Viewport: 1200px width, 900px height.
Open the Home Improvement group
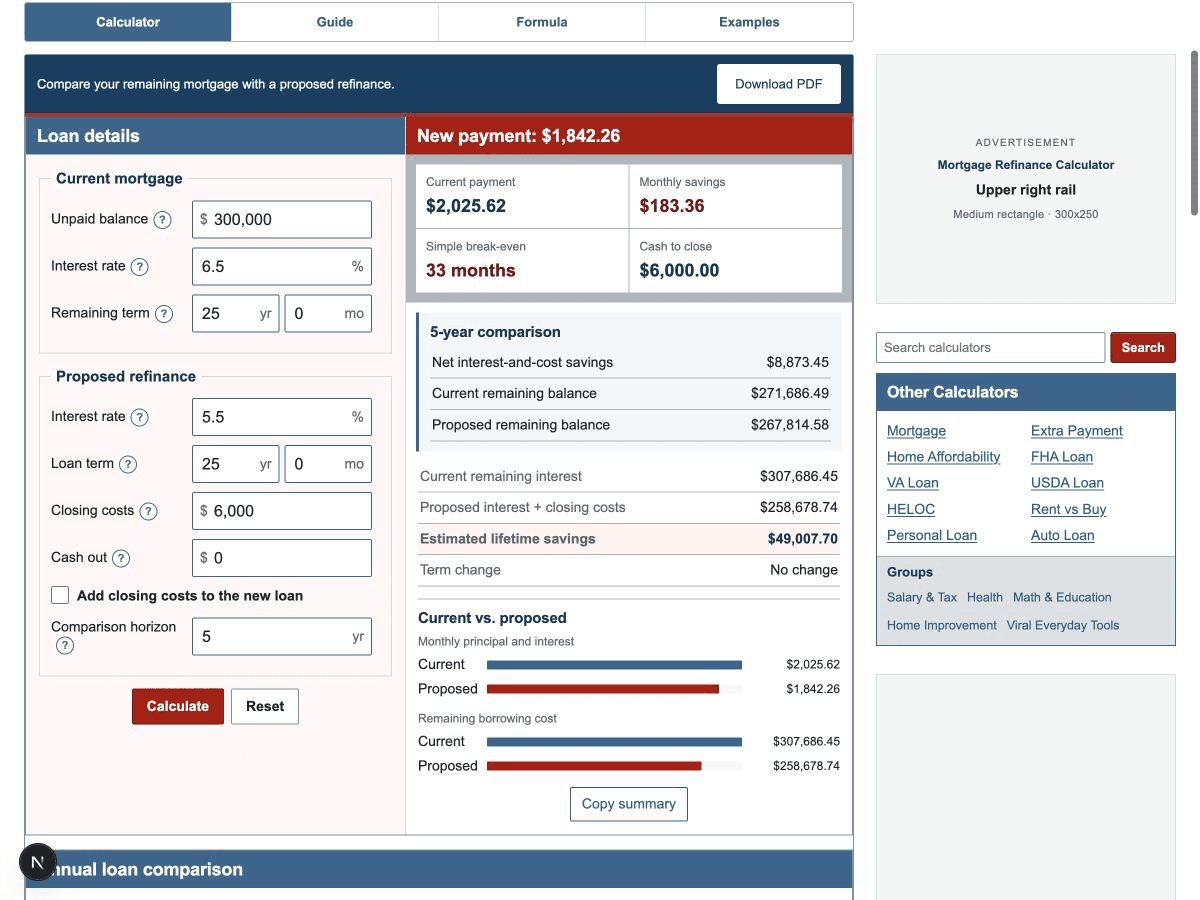(x=942, y=625)
